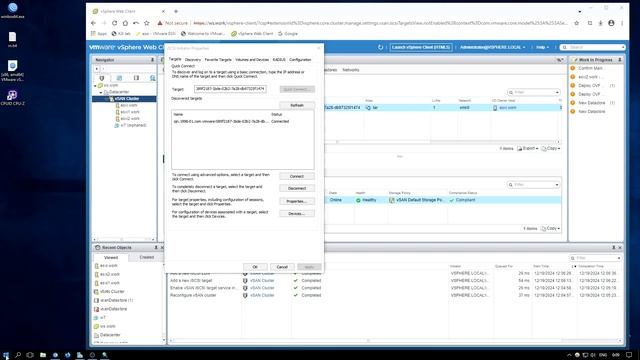Image resolution: width=640 pixels, height=360 pixels.
Task: Select the vSAN Cluster tree node
Action: [127, 99]
